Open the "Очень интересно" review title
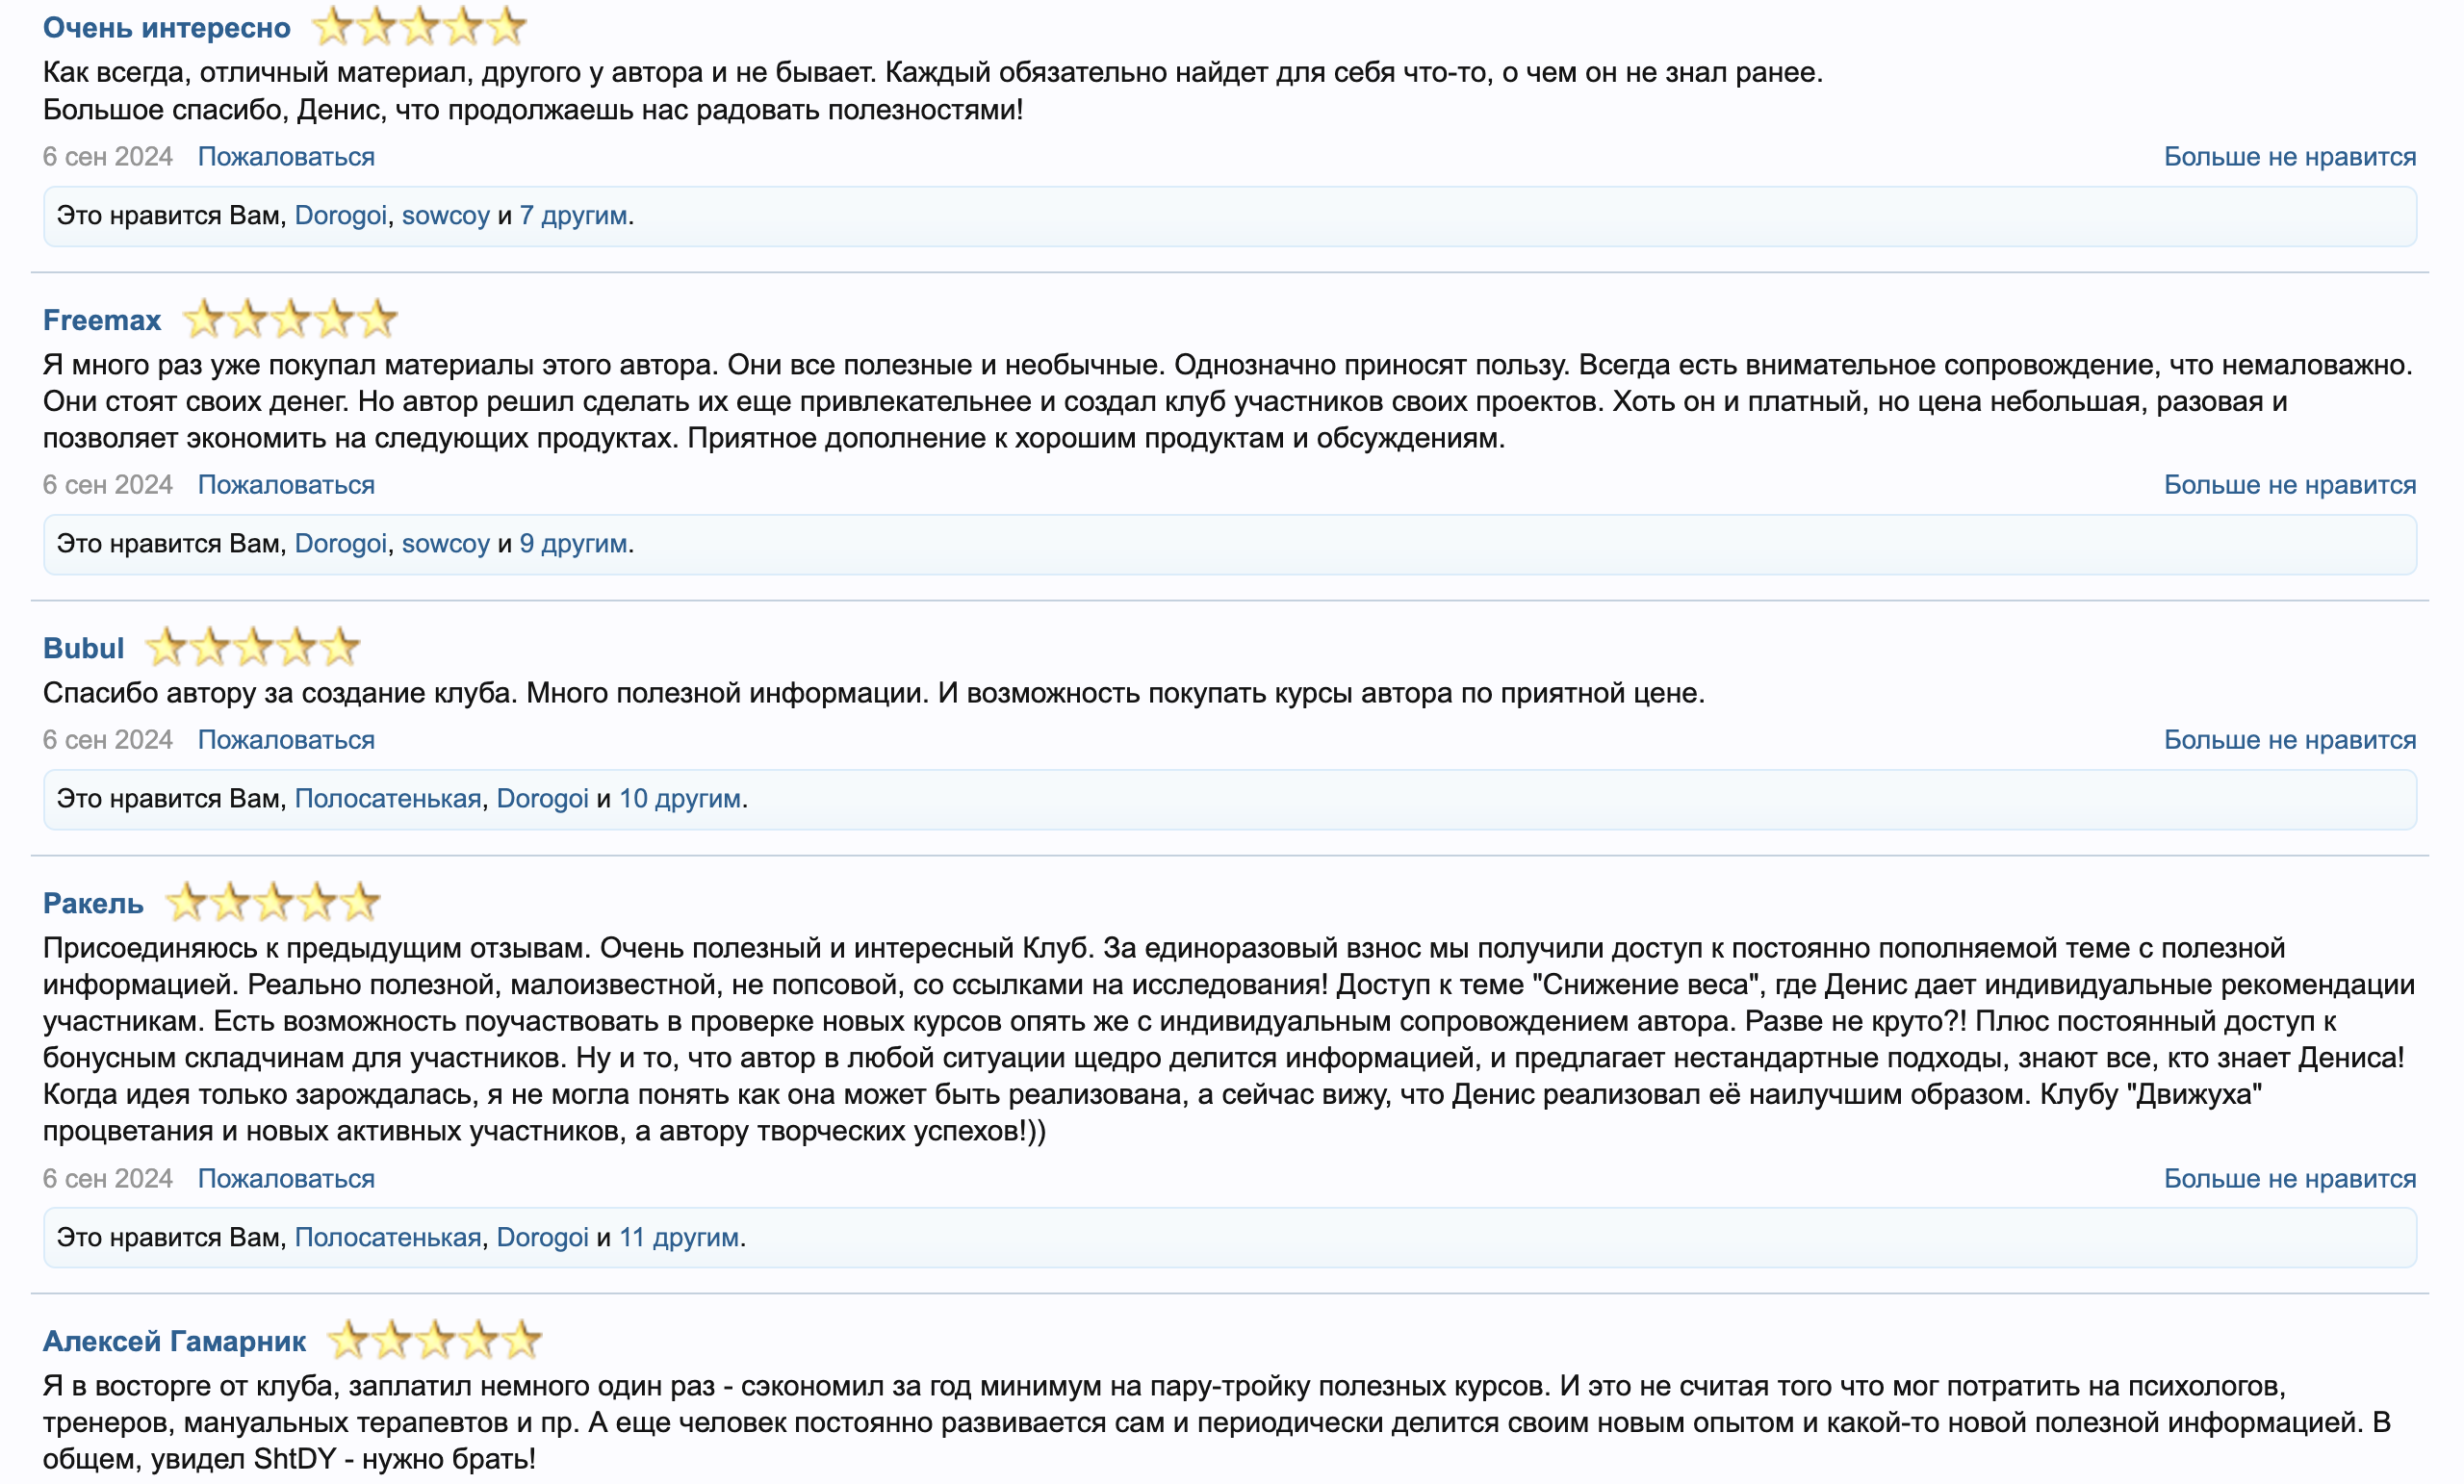Image resolution: width=2464 pixels, height=1484 pixels. pyautogui.click(x=167, y=28)
